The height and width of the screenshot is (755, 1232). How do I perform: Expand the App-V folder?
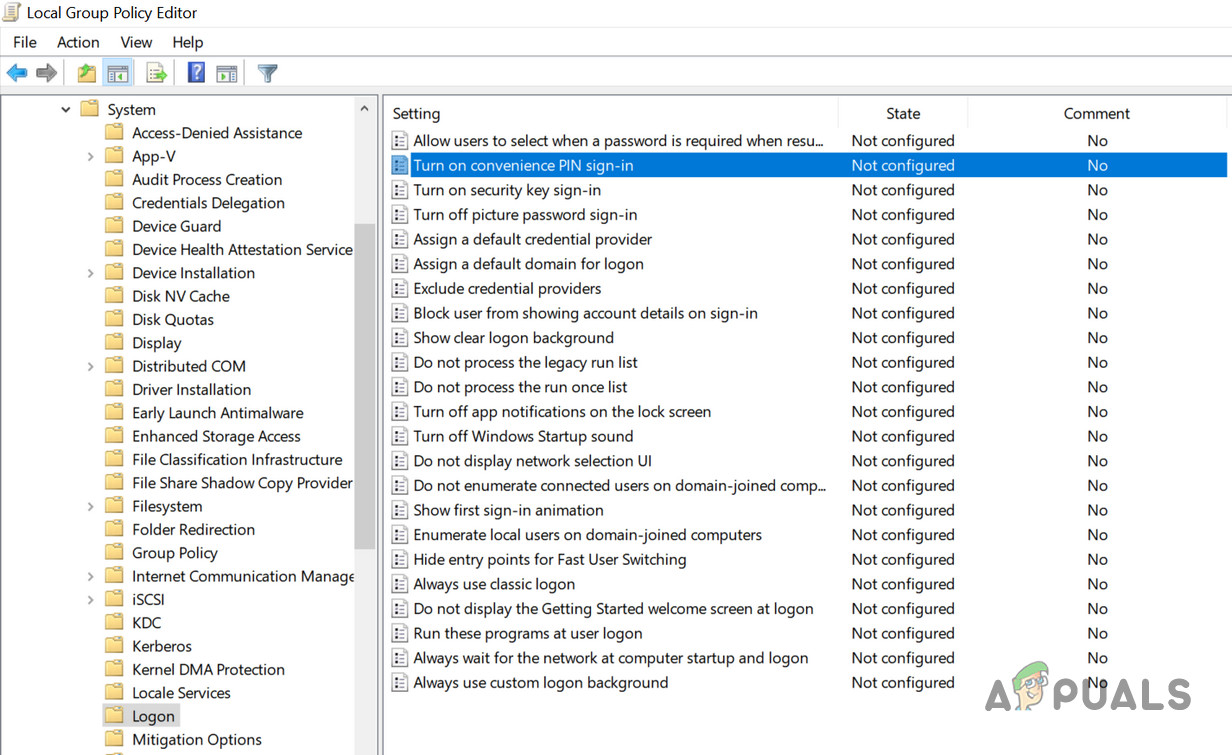pos(90,157)
